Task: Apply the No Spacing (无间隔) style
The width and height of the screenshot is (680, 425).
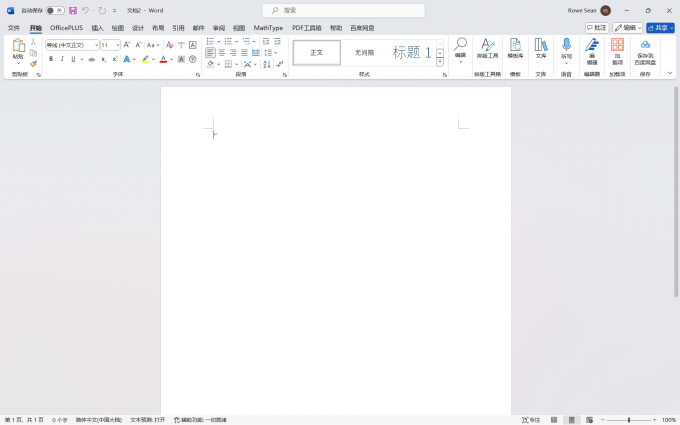Action: coord(364,52)
